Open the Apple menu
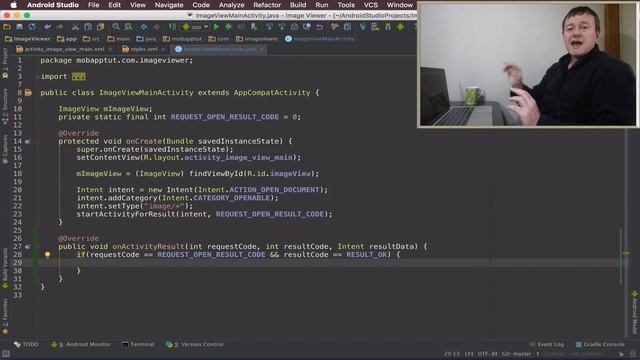 pyautogui.click(x=13, y=5)
